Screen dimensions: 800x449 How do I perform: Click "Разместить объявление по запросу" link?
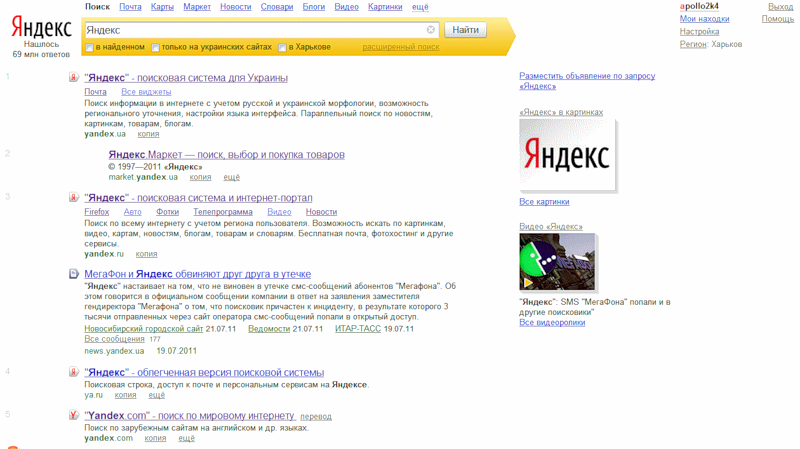coord(587,81)
